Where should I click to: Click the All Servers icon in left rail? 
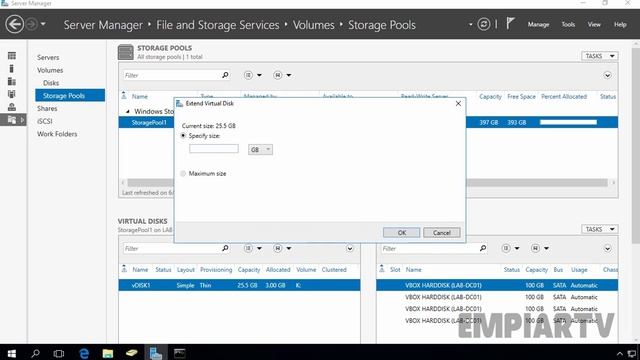[12, 81]
